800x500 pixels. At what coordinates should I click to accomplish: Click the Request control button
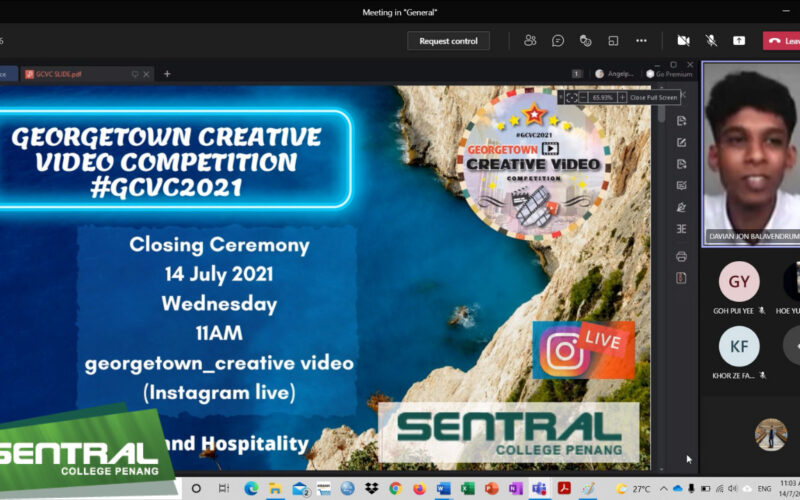[448, 41]
